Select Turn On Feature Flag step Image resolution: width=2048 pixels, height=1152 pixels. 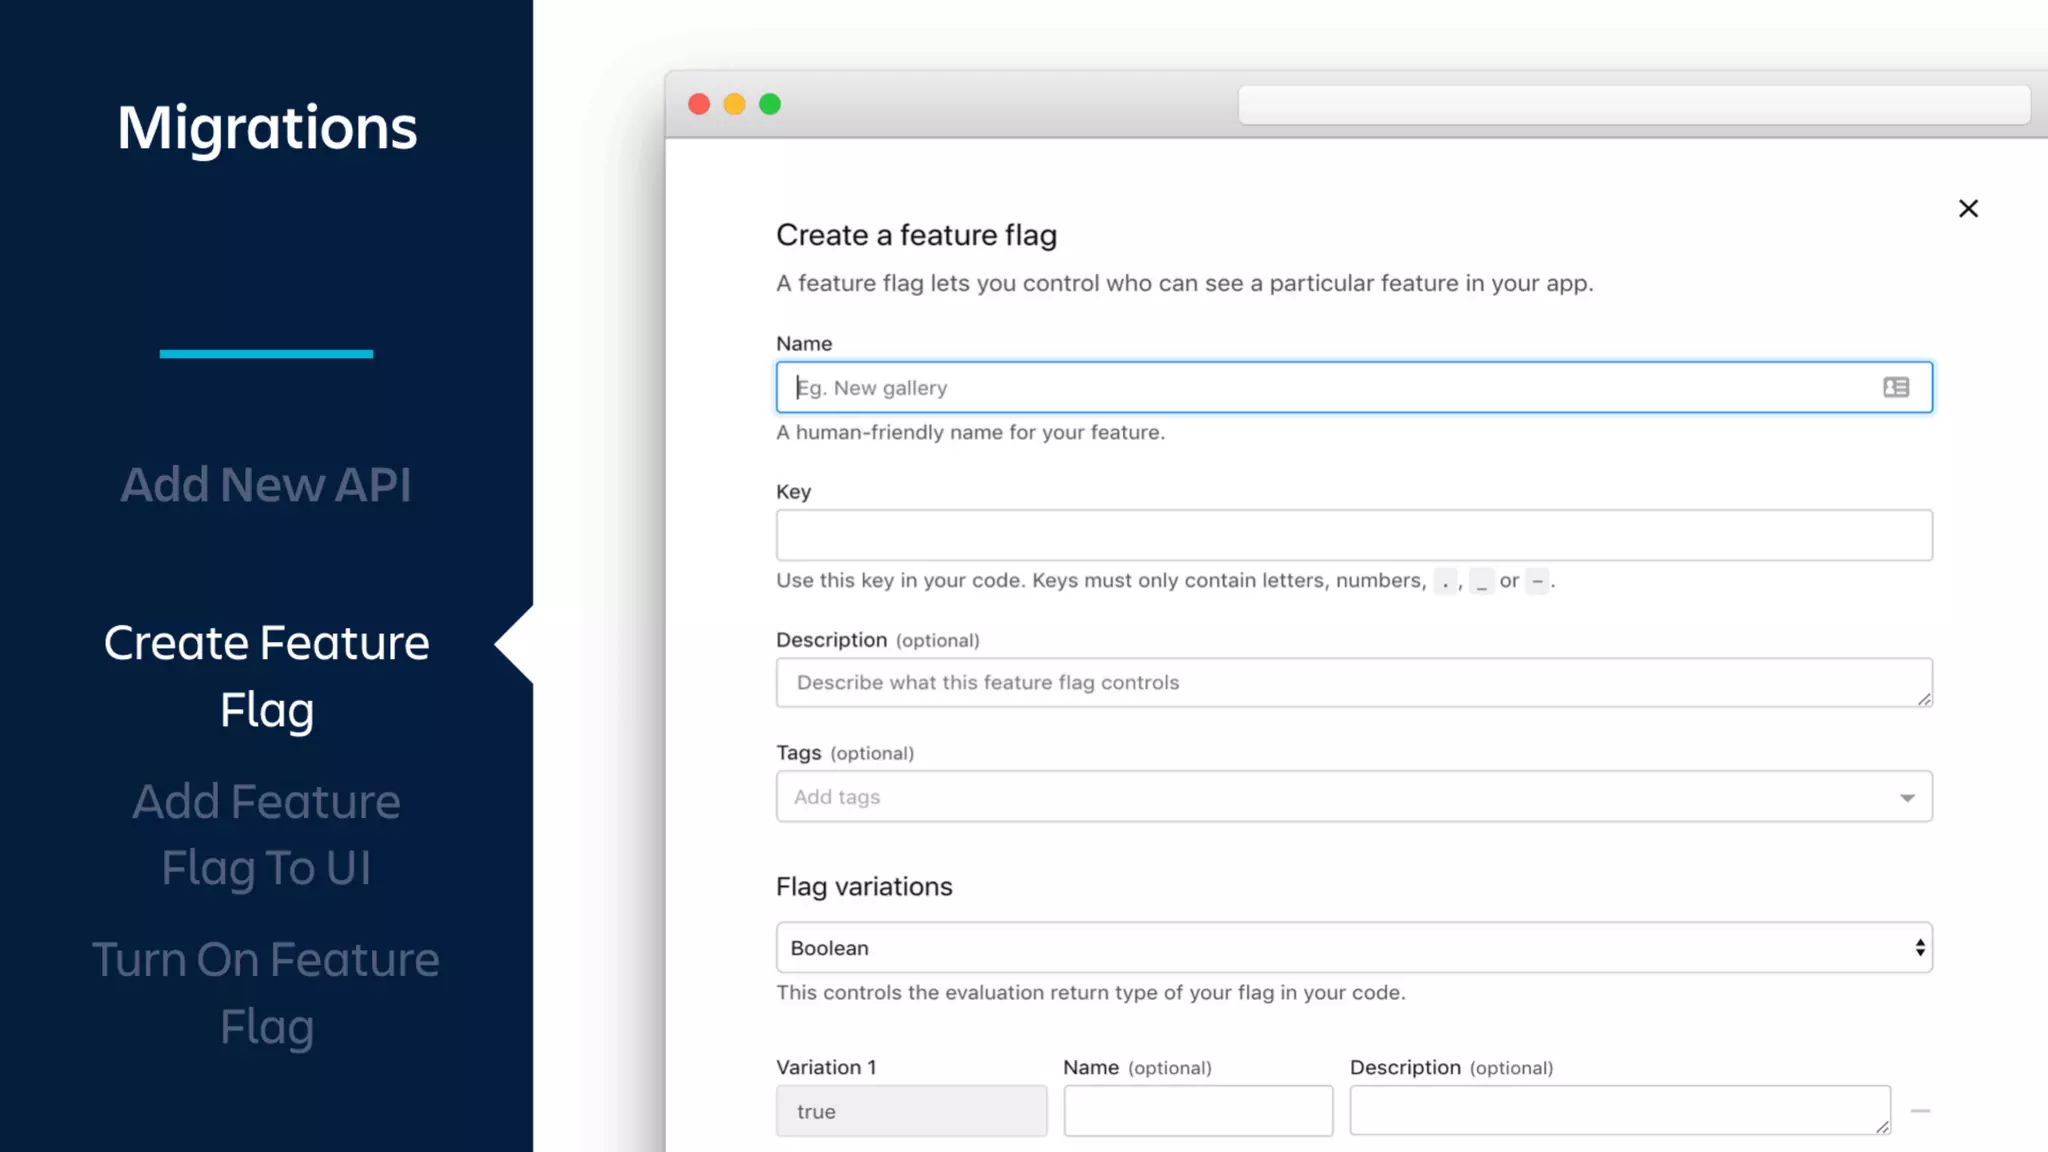tap(266, 993)
